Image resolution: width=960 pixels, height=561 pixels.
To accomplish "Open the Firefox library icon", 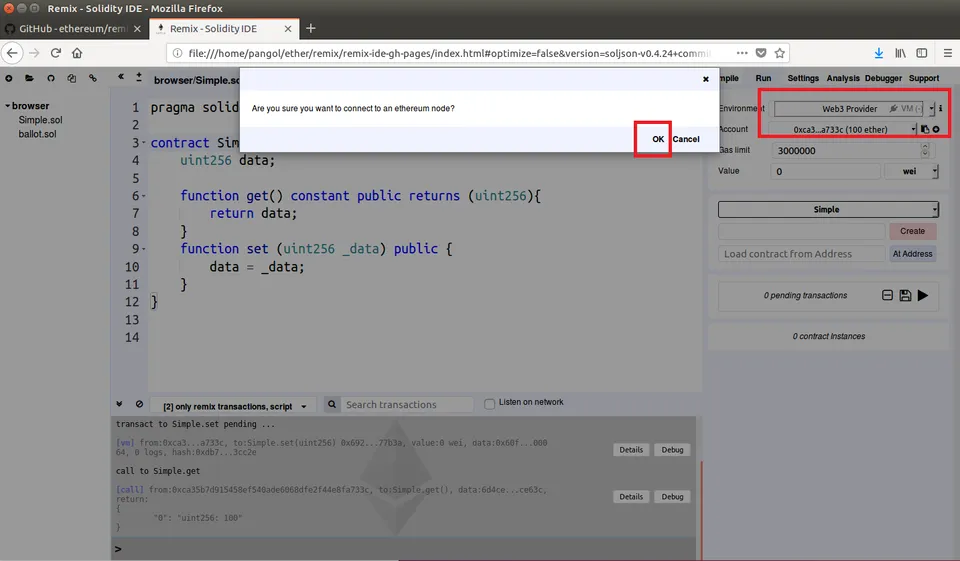I will pos(900,53).
